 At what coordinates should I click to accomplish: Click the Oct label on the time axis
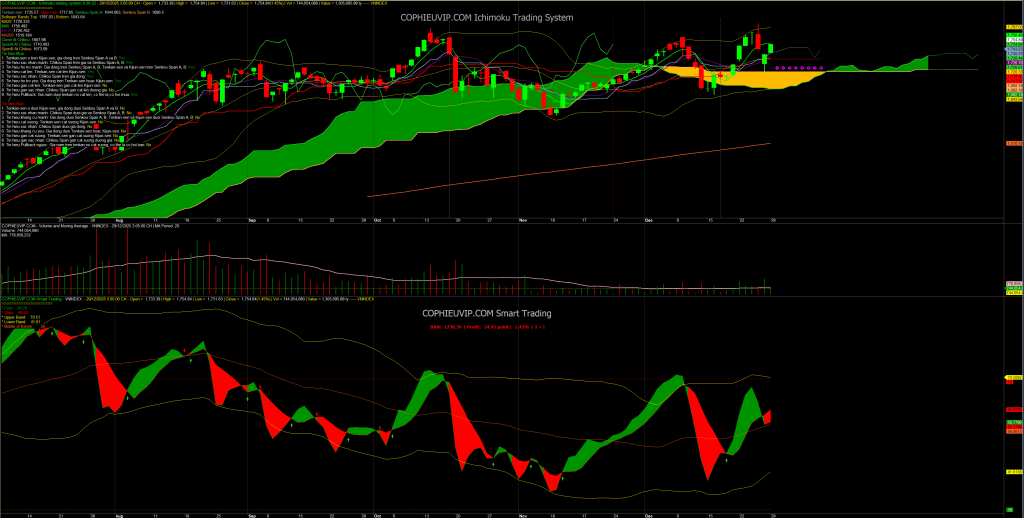coord(377,218)
